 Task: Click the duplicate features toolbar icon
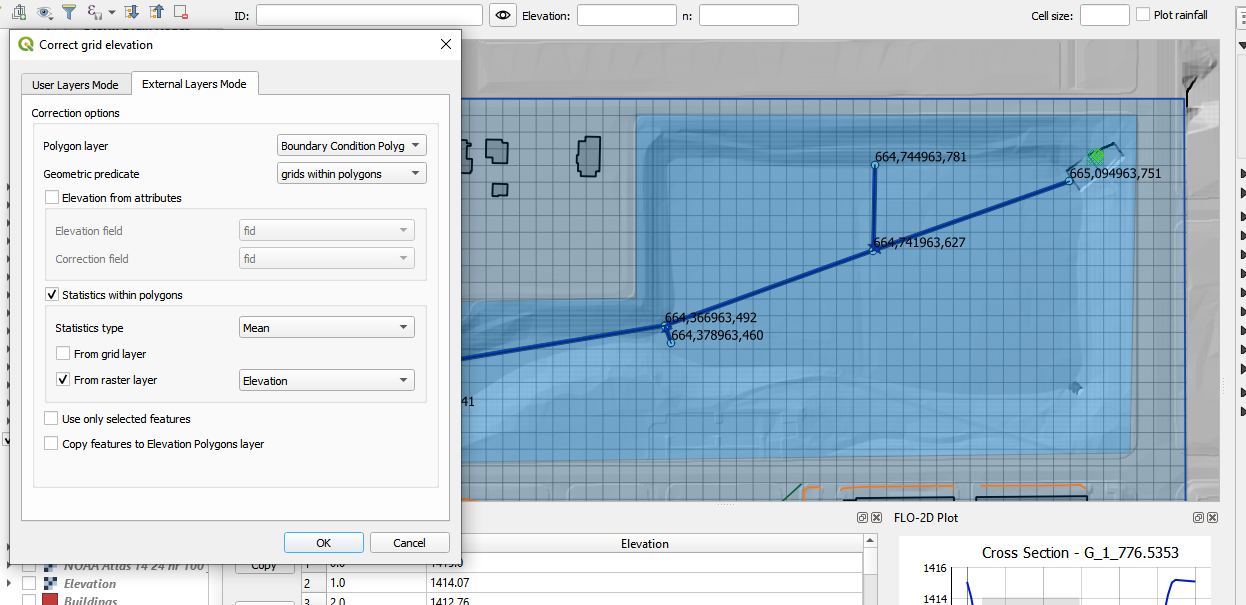(x=19, y=13)
